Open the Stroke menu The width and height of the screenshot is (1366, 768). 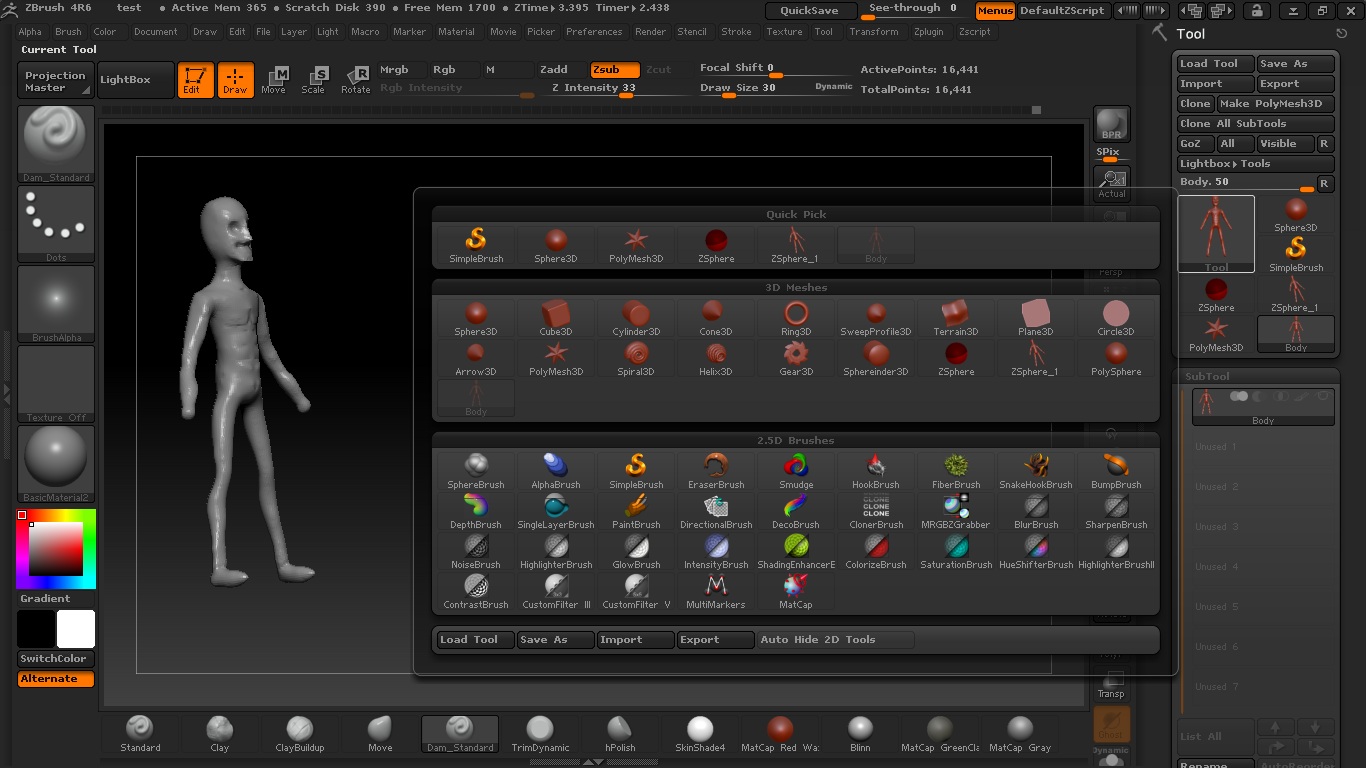[x=736, y=32]
